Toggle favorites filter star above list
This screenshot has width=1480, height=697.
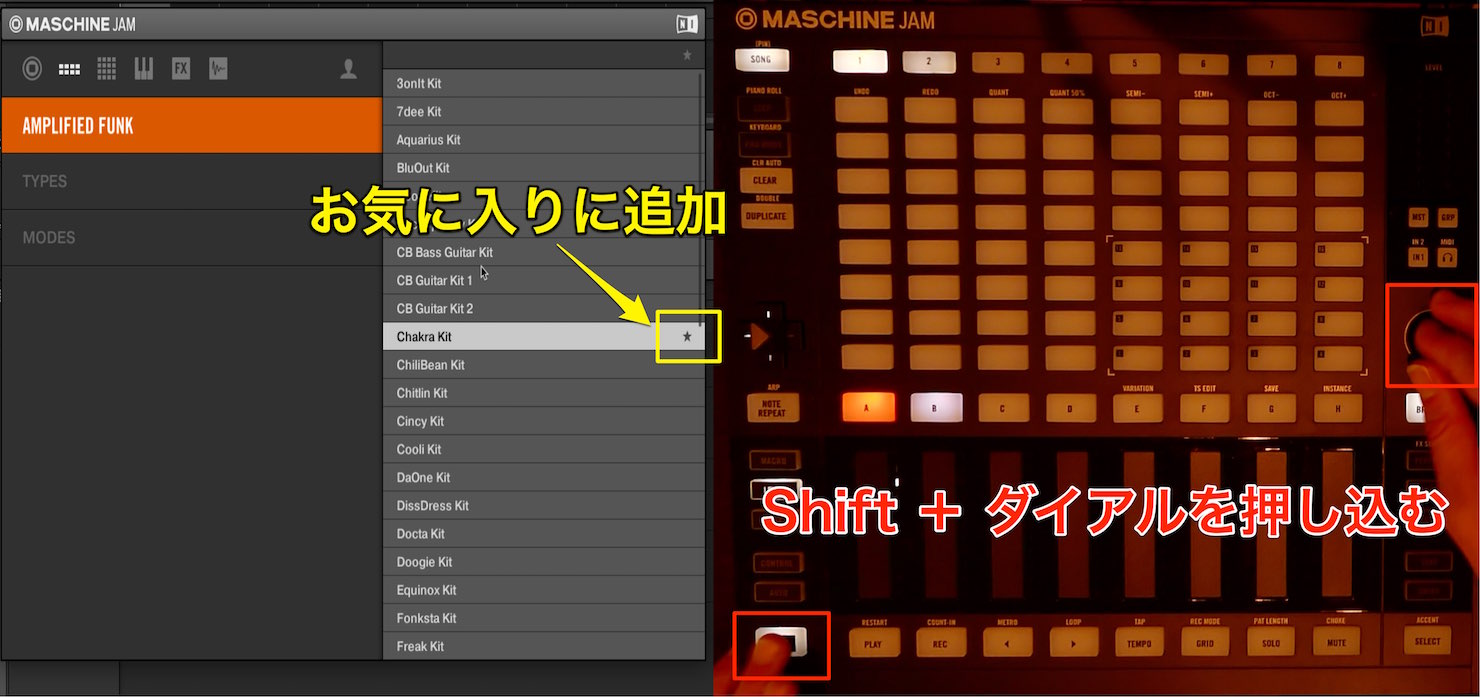tap(687, 55)
